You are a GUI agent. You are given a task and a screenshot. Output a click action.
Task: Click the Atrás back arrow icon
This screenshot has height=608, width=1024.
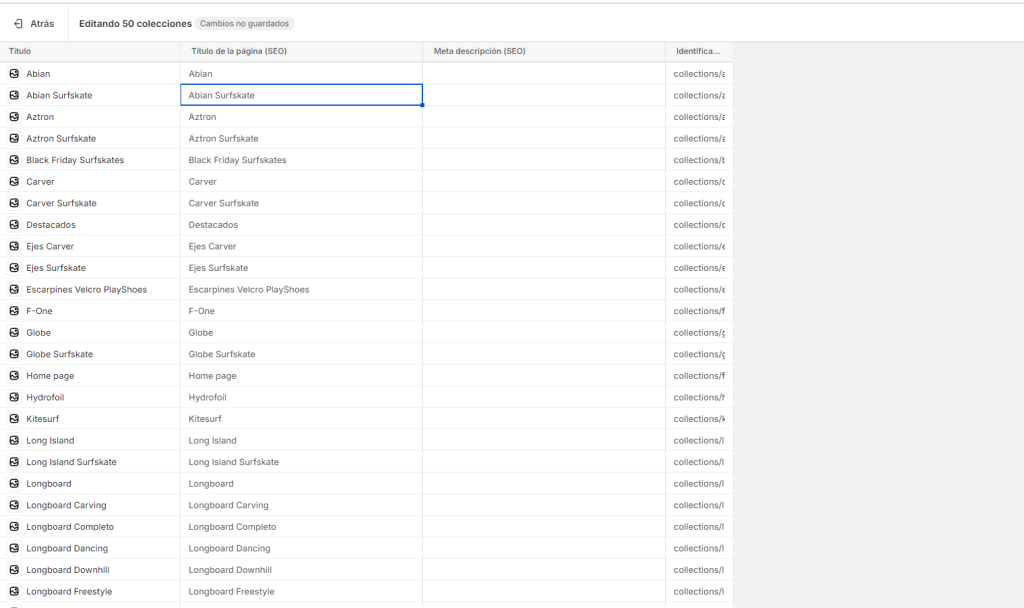pos(18,23)
